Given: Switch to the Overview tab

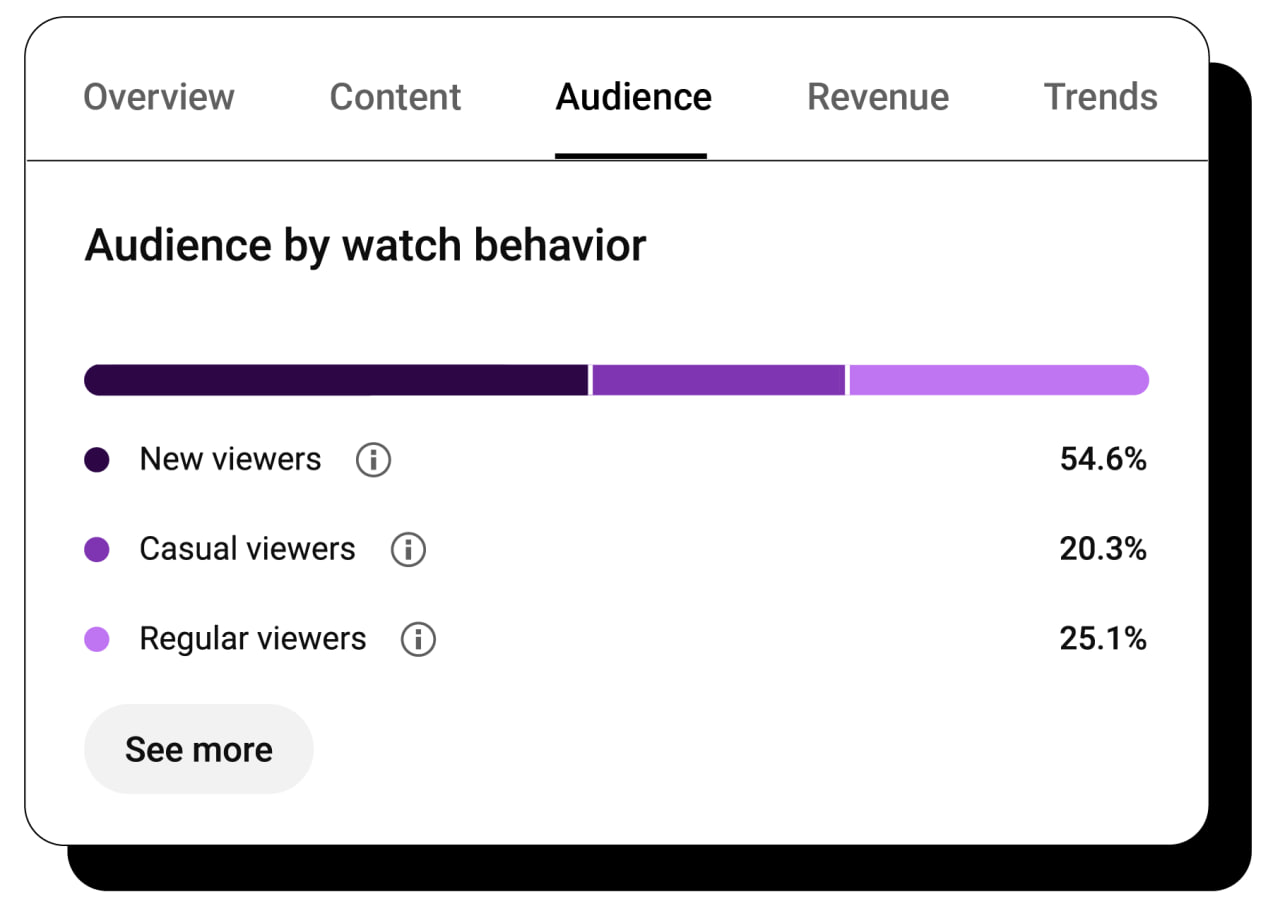Looking at the screenshot, I should coord(159,97).
